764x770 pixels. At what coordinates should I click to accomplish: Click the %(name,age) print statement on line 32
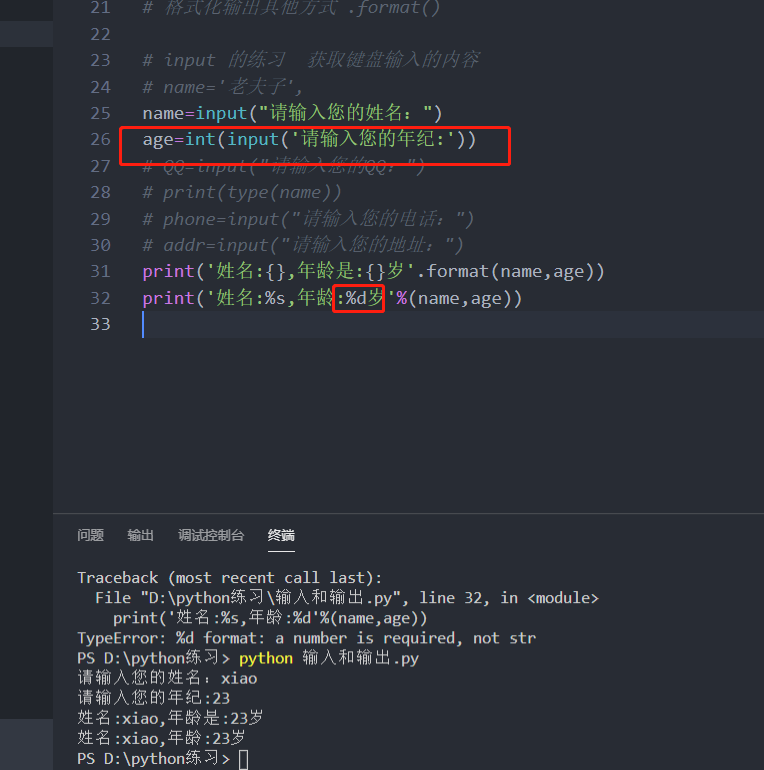tap(332, 298)
